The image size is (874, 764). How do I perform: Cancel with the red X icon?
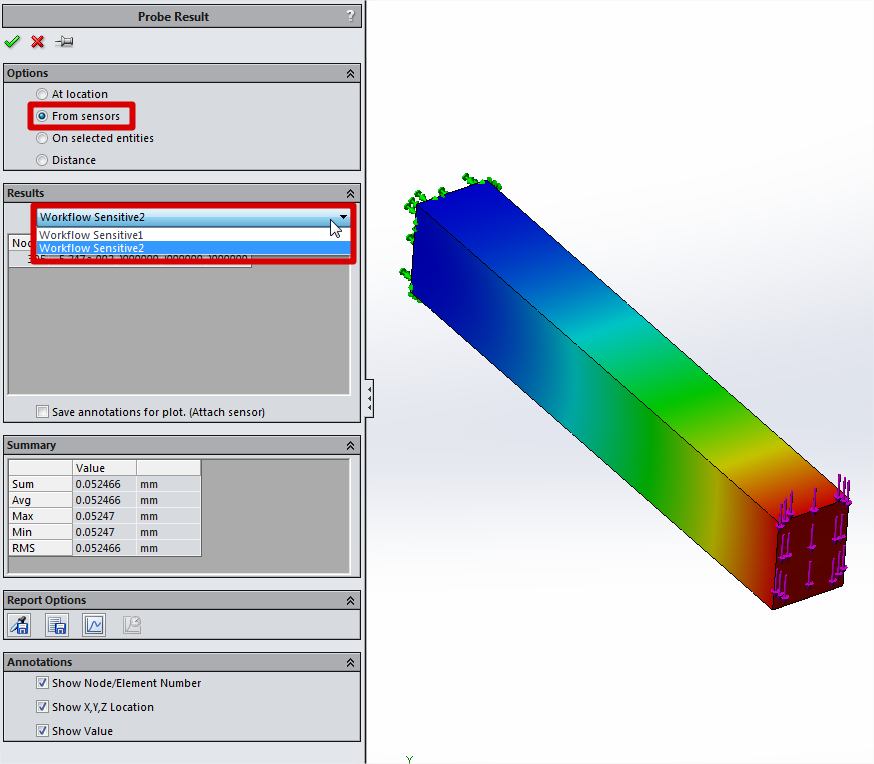click(38, 42)
